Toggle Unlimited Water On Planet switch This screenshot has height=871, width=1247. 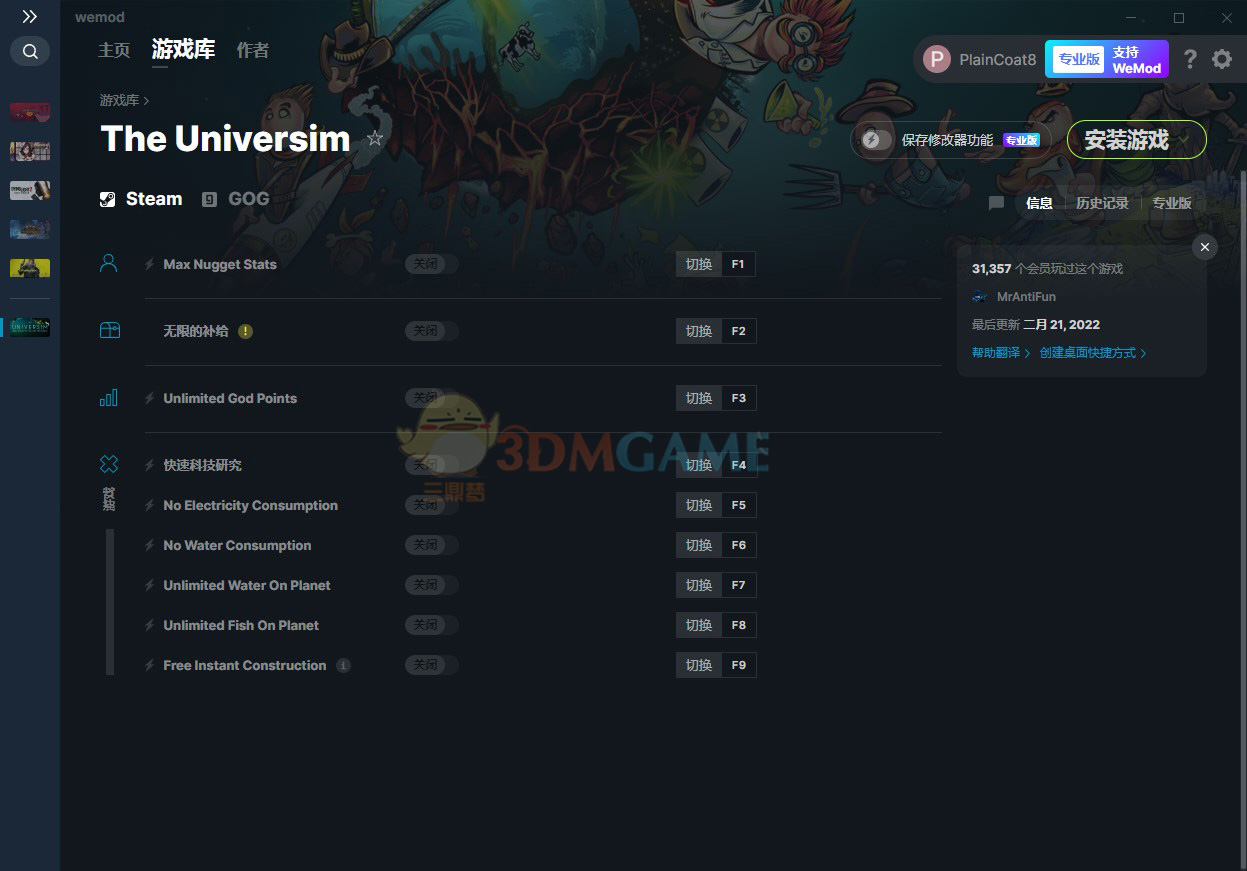tap(431, 585)
